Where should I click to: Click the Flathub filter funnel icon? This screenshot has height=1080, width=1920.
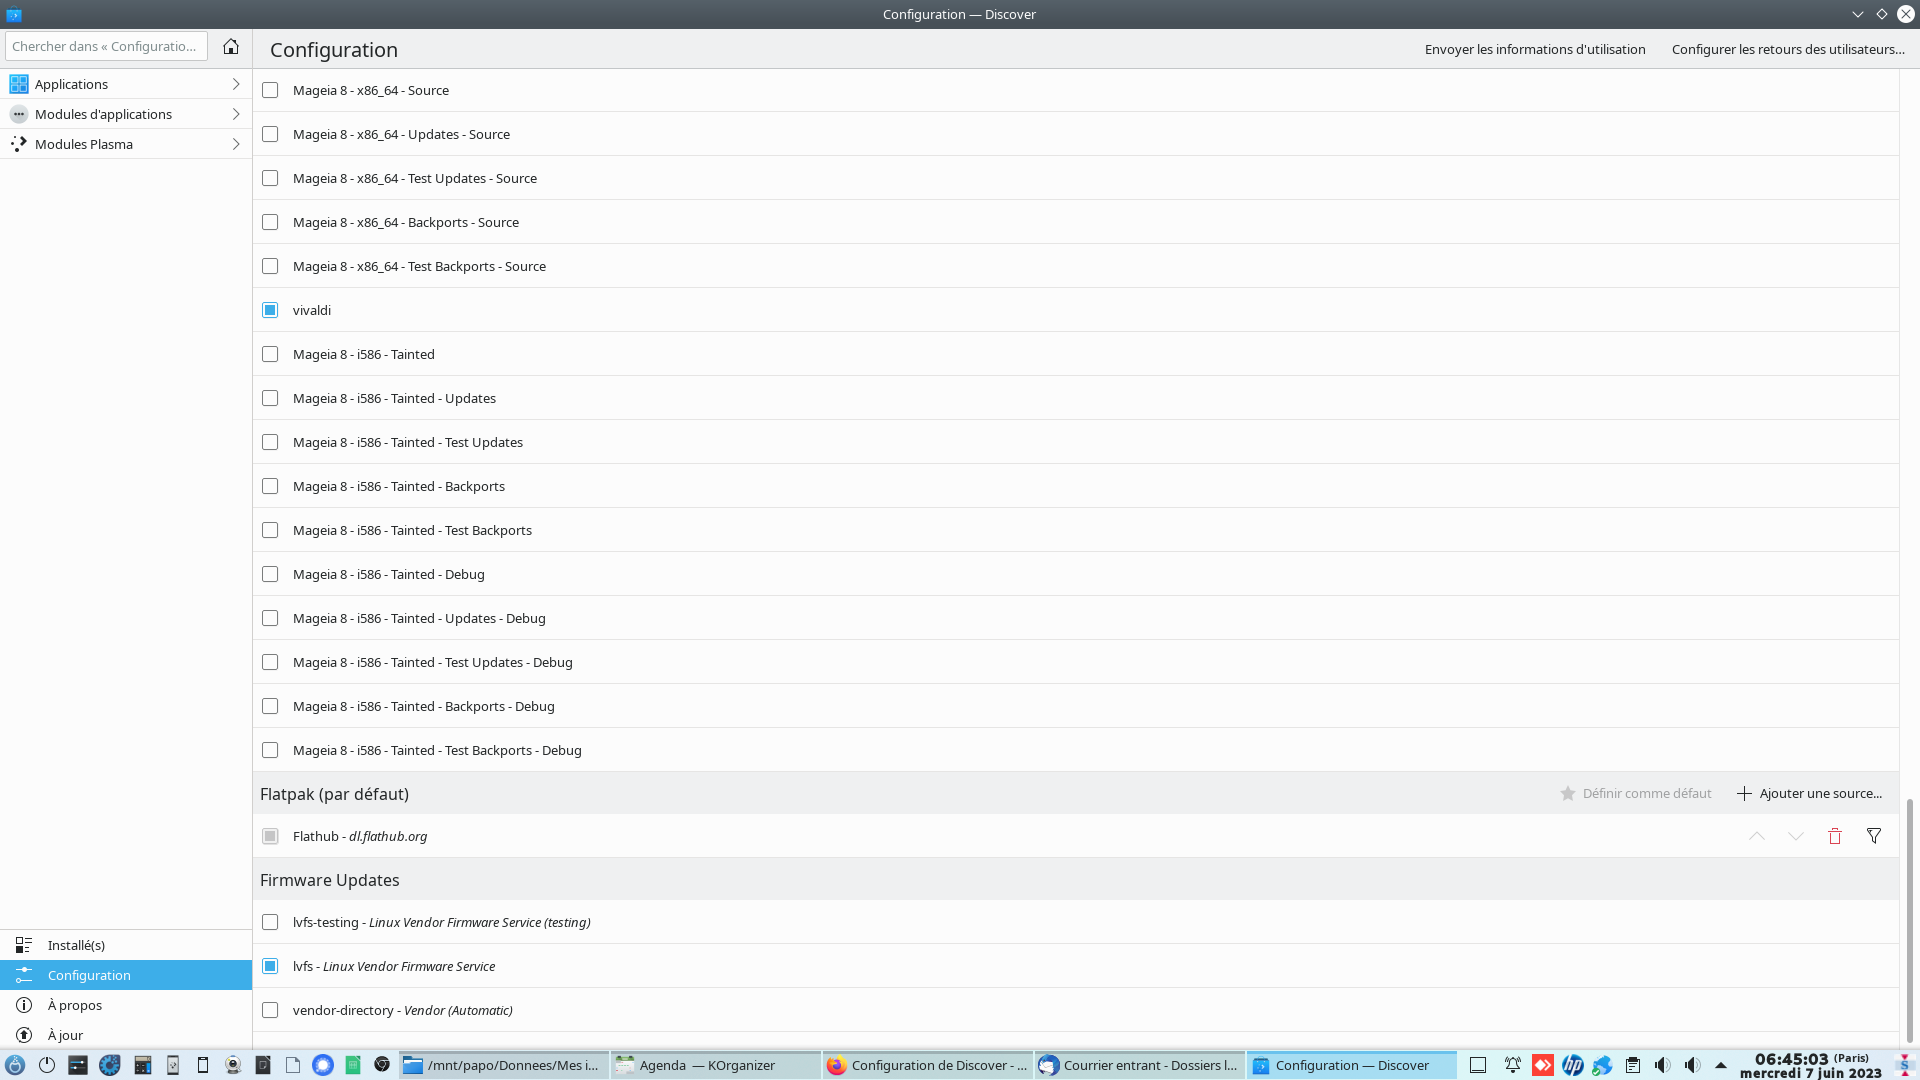[1874, 836]
